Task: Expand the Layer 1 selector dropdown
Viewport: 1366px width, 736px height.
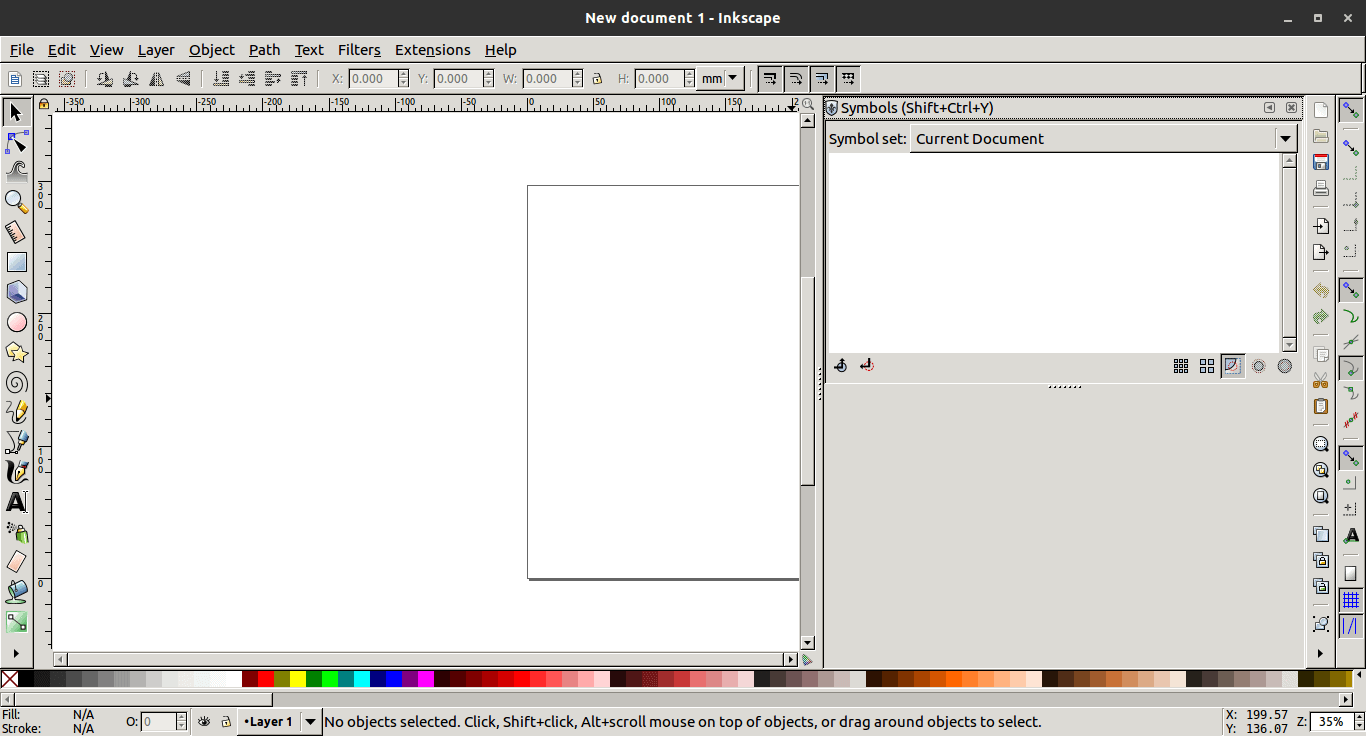Action: click(x=309, y=721)
